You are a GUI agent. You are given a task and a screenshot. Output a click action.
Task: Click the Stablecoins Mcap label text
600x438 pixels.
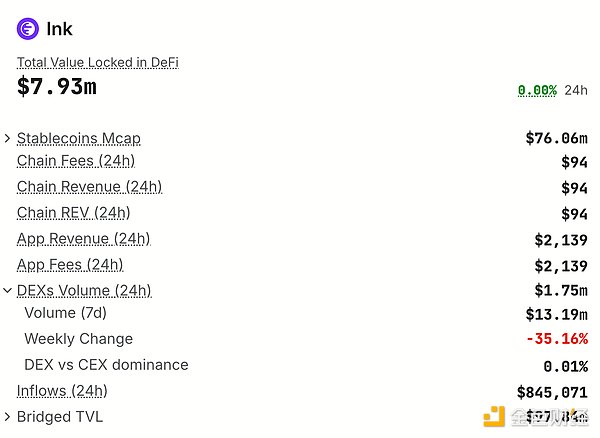point(79,138)
